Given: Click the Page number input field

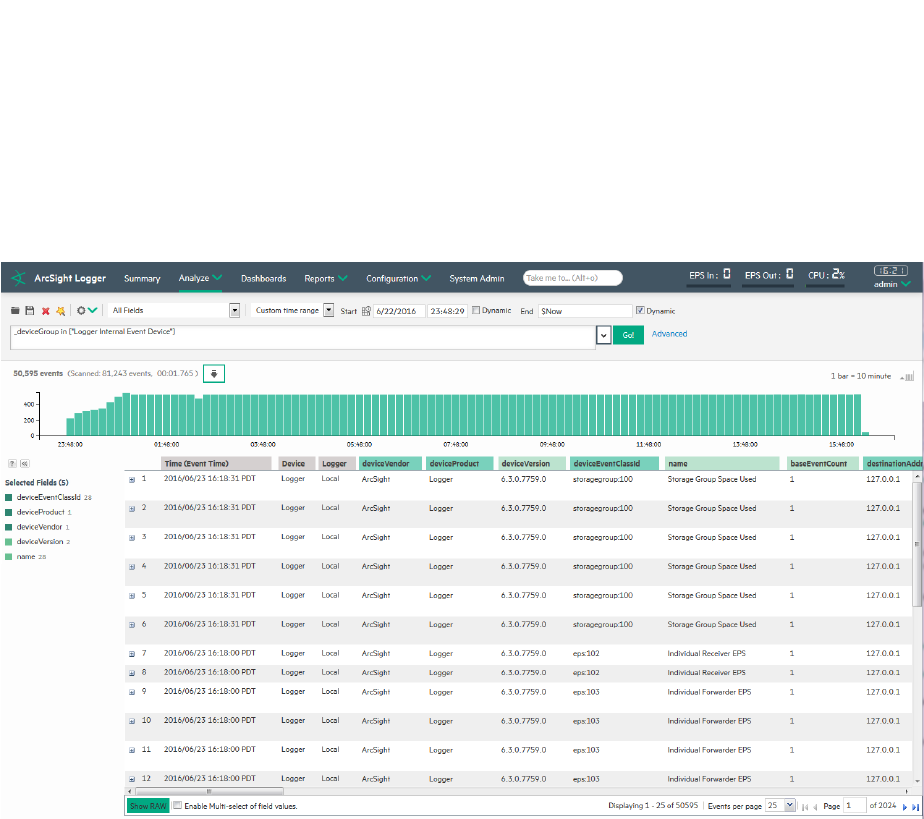Looking at the screenshot, I should click(x=854, y=805).
